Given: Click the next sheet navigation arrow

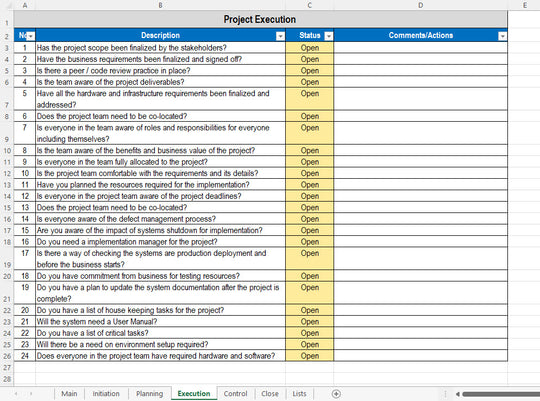Looking at the screenshot, I should point(31,393).
